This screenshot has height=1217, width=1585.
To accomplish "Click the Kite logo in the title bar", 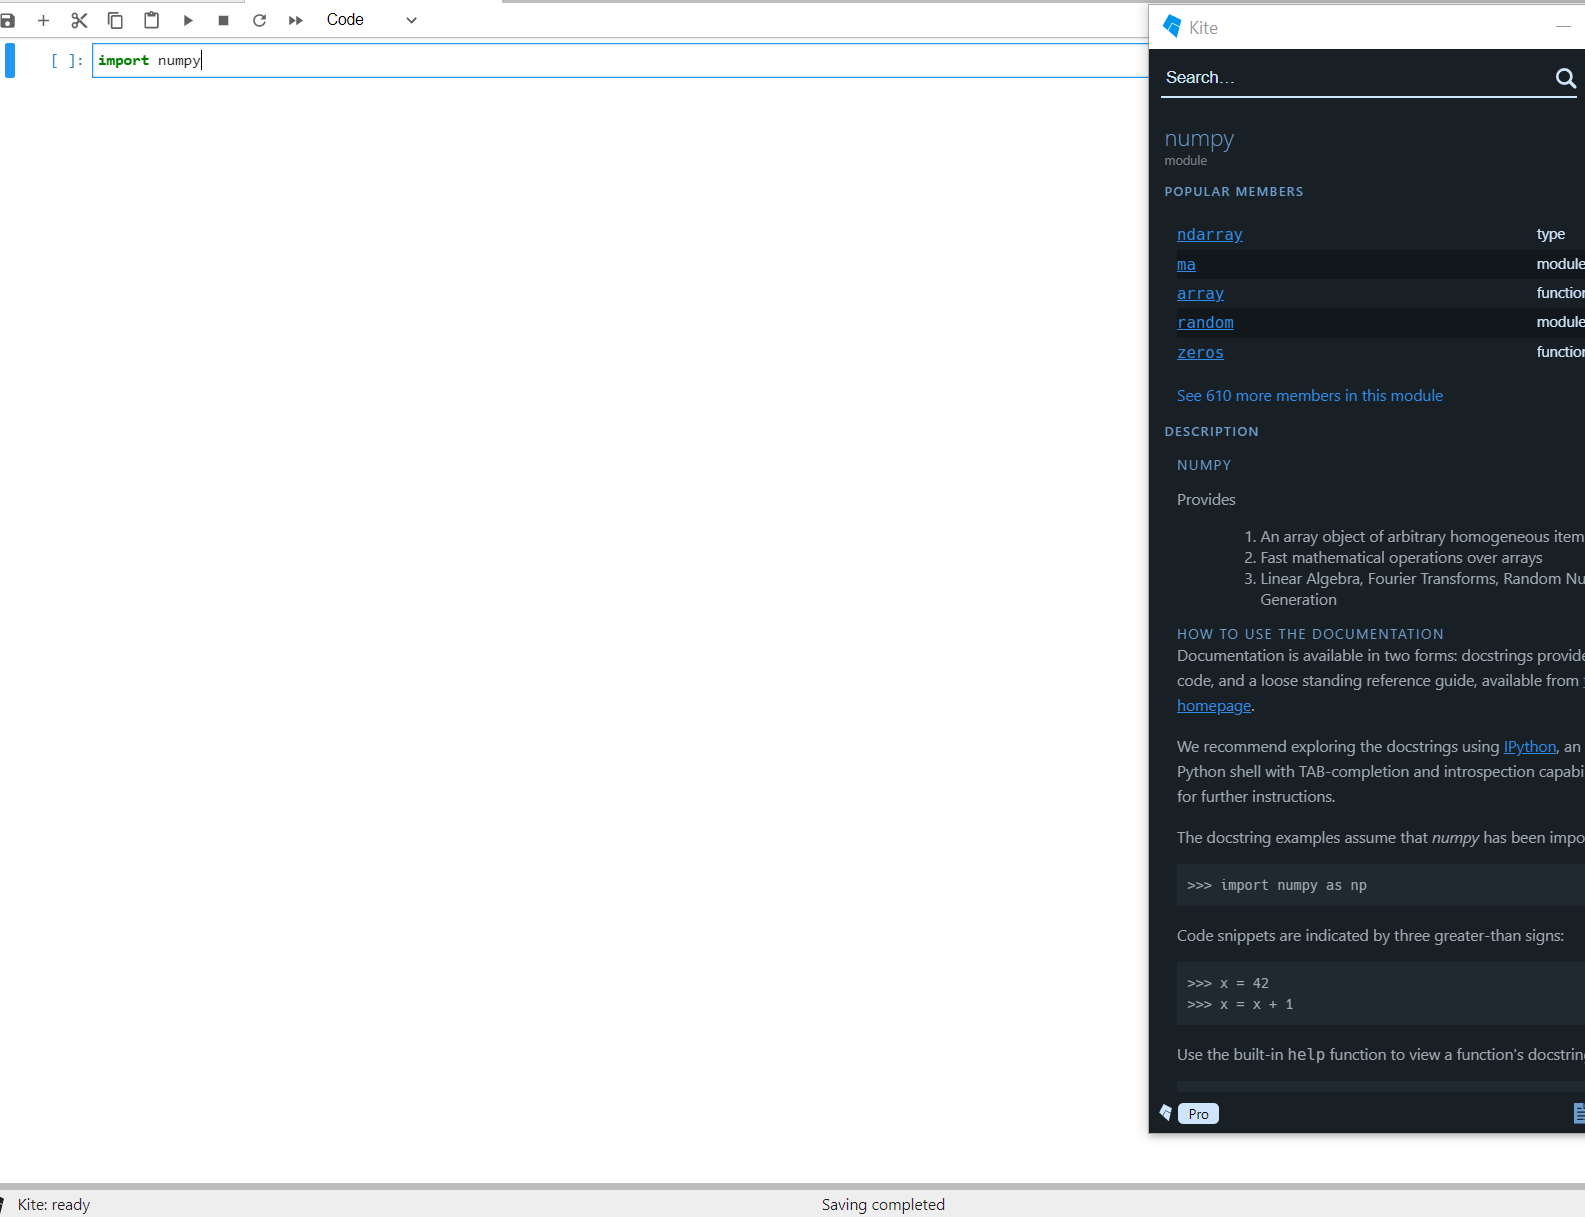I will coord(1172,26).
